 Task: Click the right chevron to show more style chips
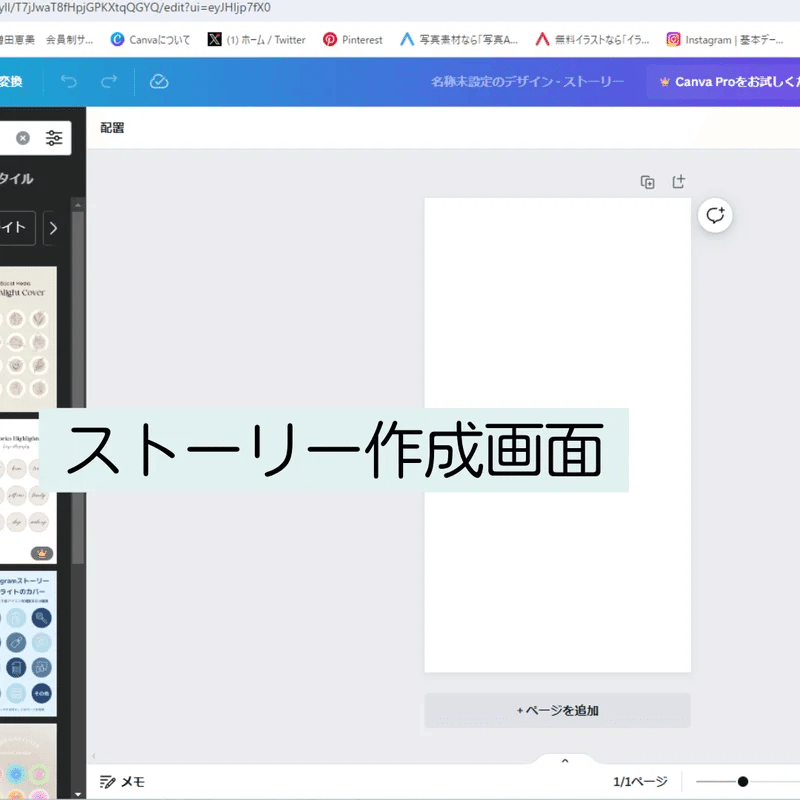53,228
